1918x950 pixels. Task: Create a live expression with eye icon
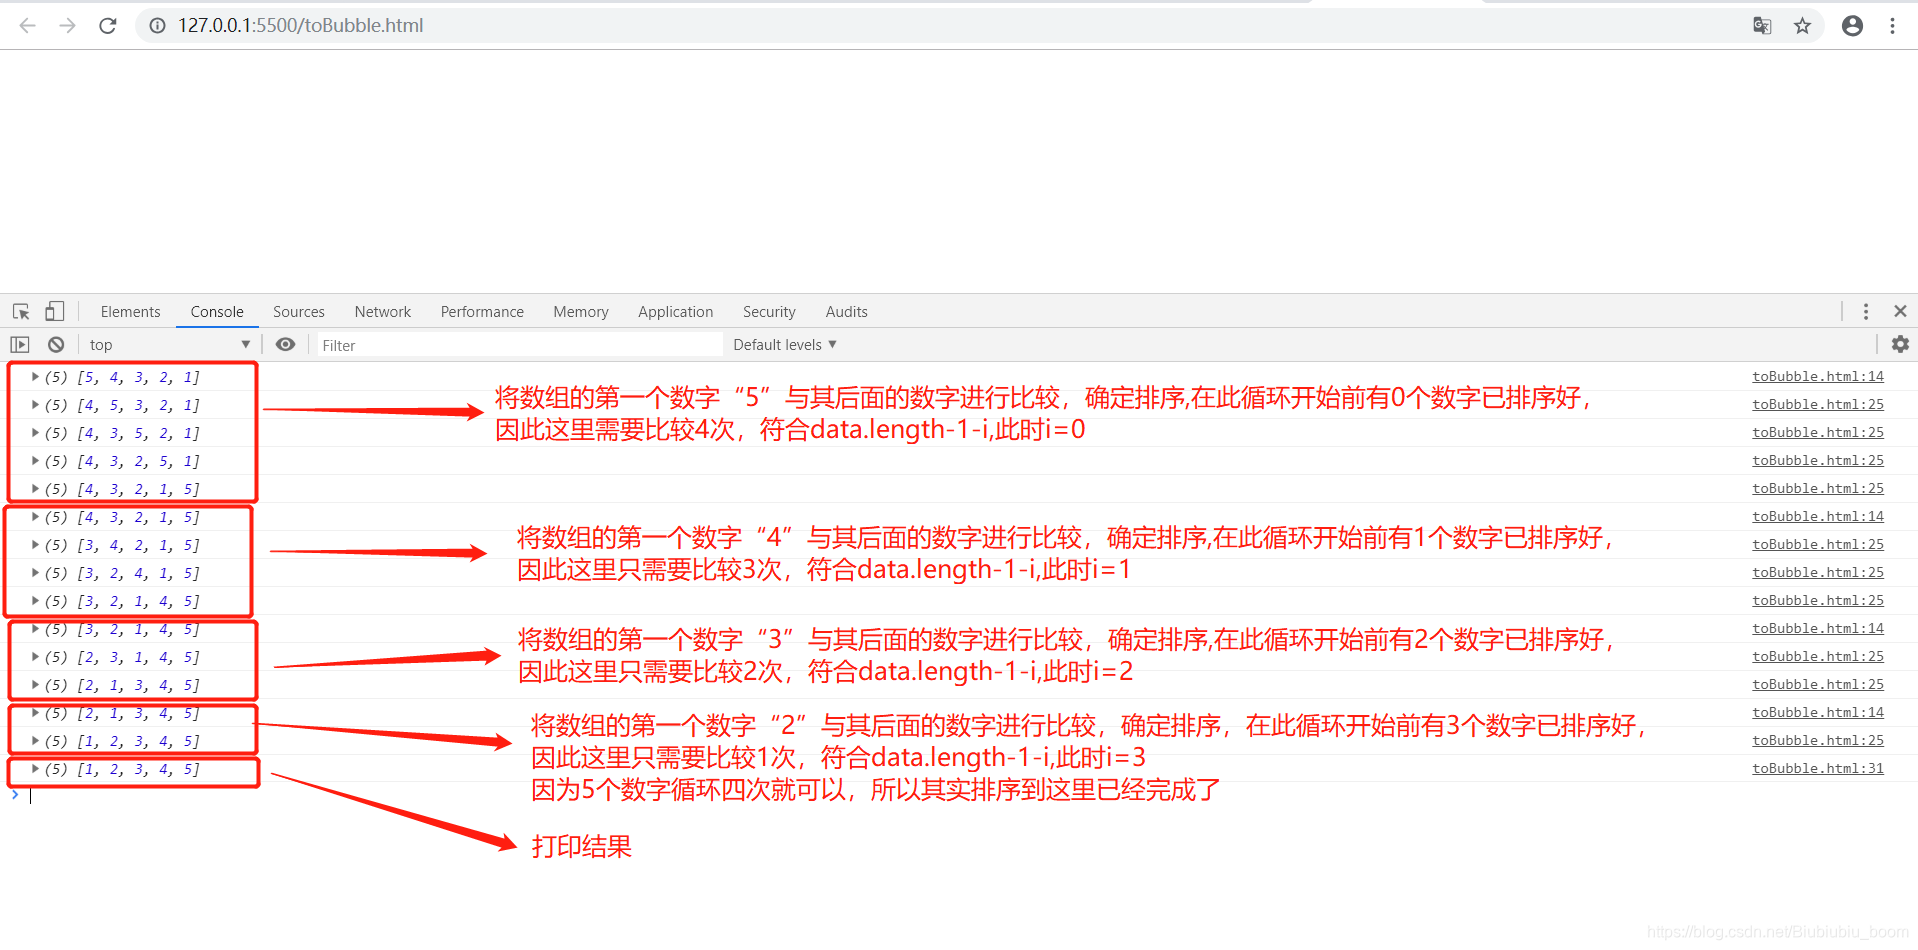[285, 344]
